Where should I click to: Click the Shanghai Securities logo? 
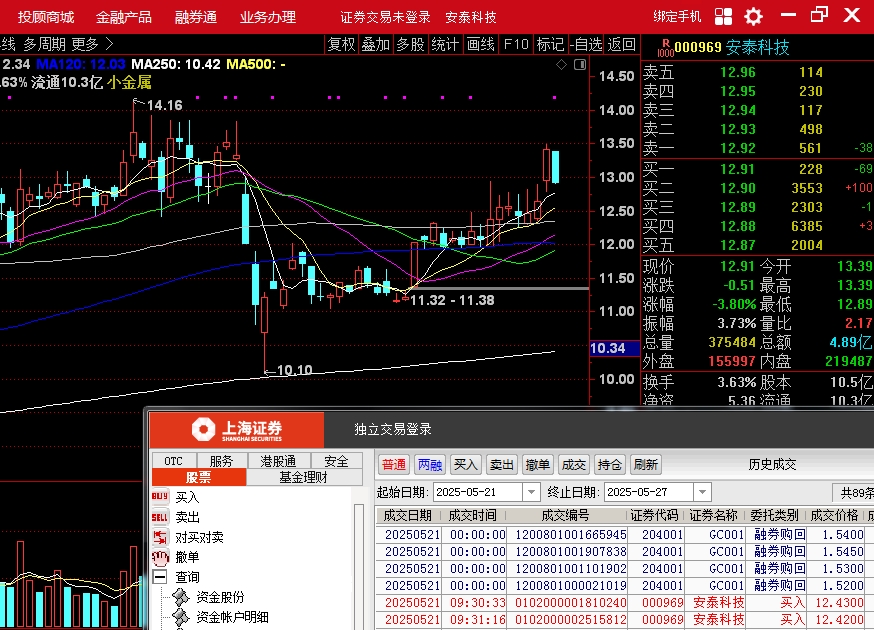[x=237, y=430]
